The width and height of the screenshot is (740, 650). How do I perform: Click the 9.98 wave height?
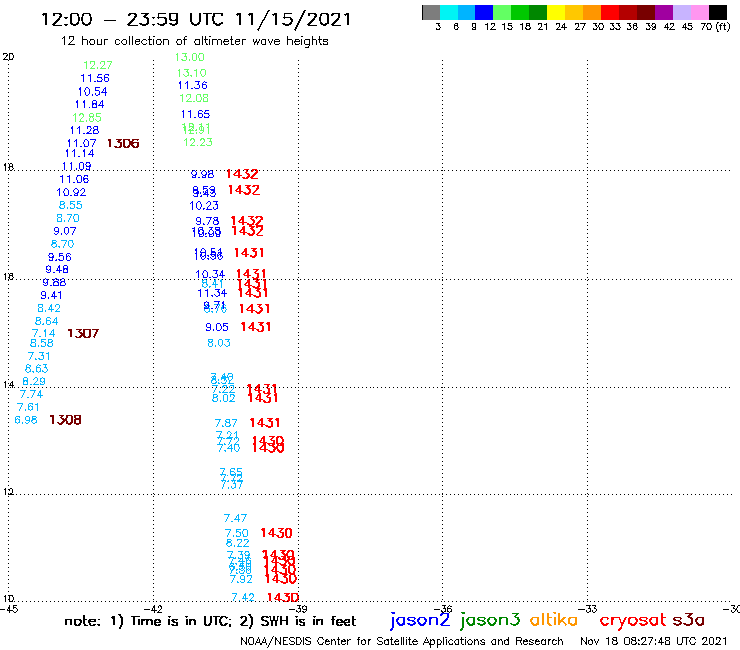pos(202,174)
